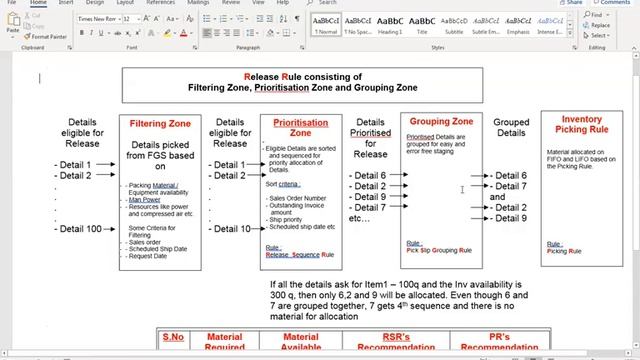Increase font size with the grow font icon
640x360 pixels.
(147, 19)
